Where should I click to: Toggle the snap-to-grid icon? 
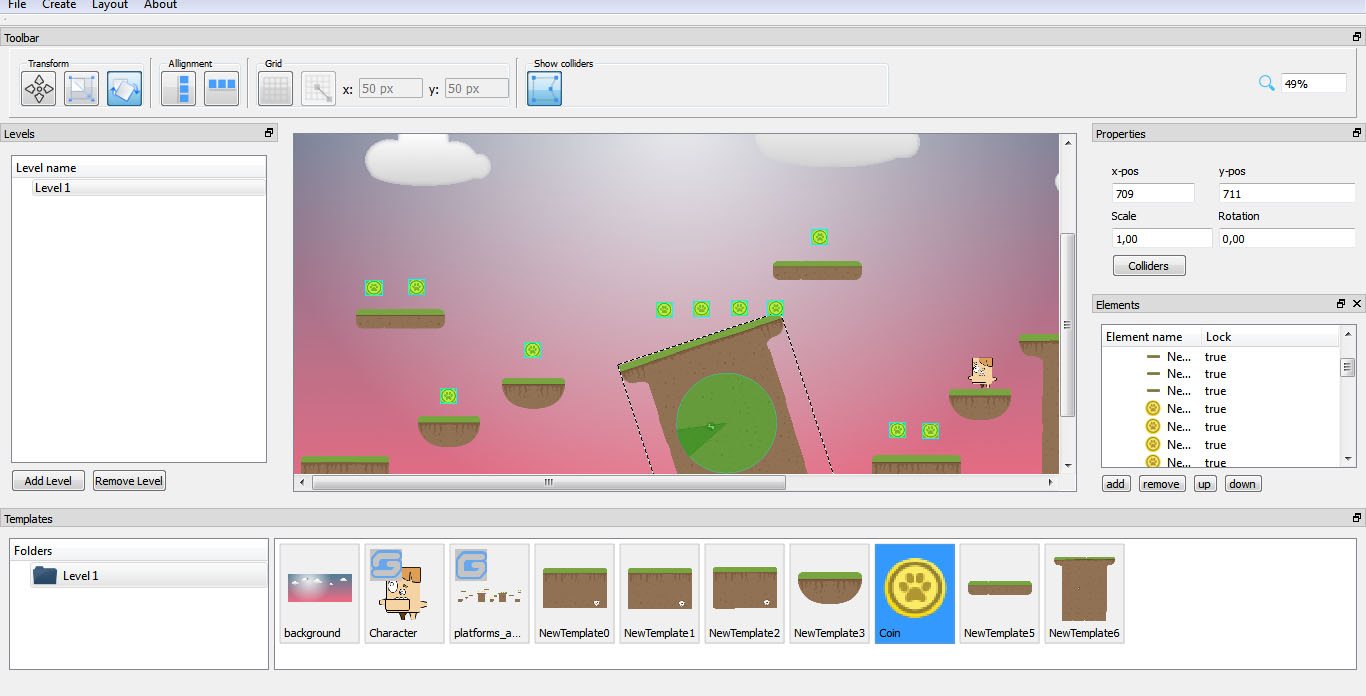(319, 89)
